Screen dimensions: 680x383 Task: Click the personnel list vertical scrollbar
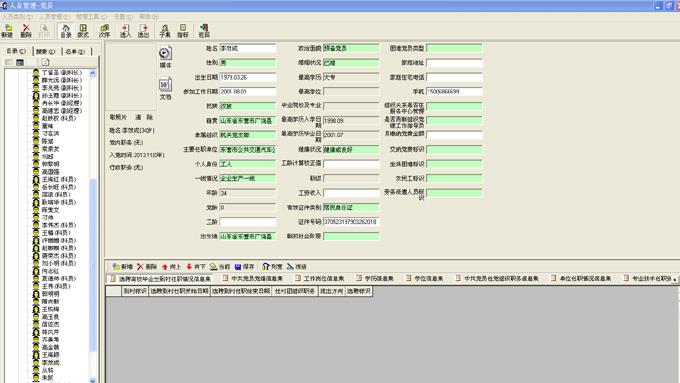click(x=92, y=226)
